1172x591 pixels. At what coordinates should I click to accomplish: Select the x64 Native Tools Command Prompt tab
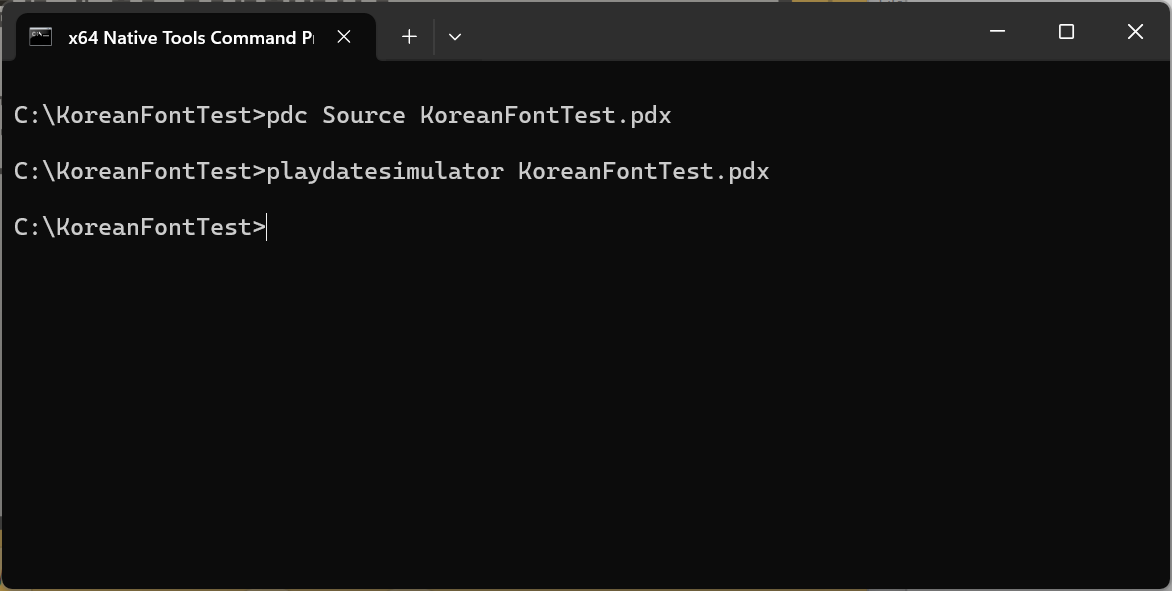[190, 38]
